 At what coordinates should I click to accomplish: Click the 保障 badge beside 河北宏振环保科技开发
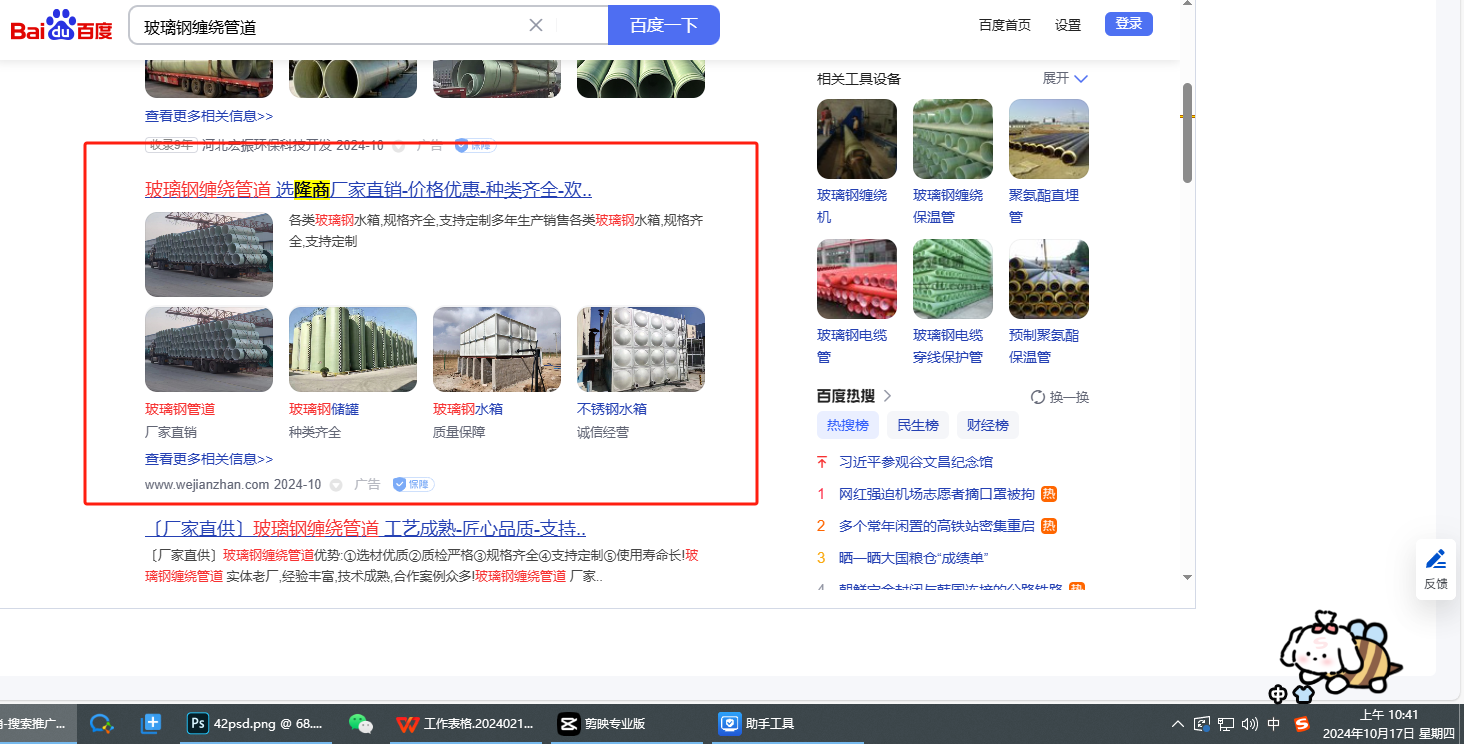(475, 145)
